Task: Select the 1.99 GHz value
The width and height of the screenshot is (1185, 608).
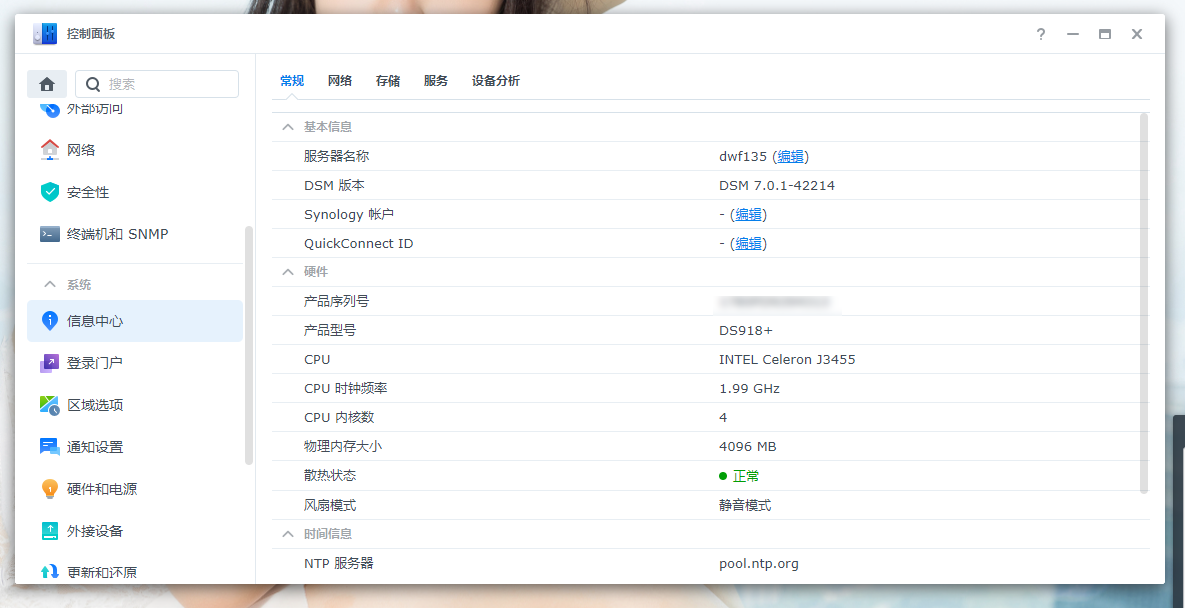Action: [x=749, y=389]
